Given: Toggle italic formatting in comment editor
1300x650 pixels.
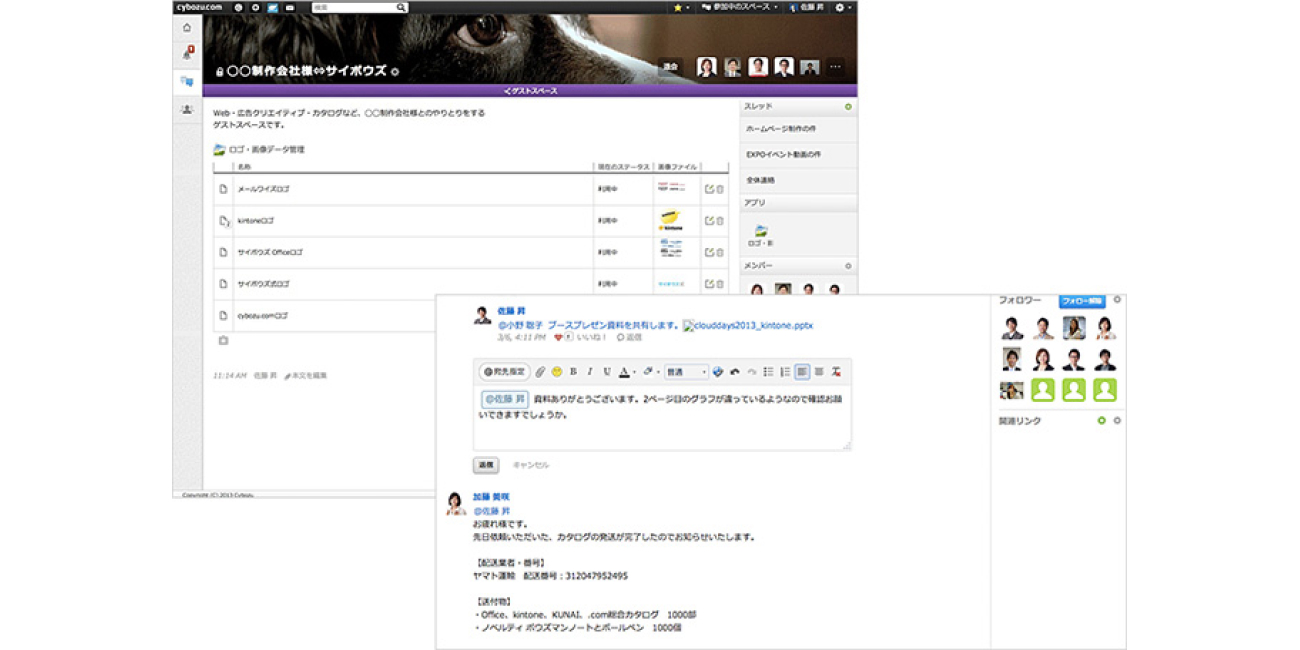Looking at the screenshot, I should (589, 372).
